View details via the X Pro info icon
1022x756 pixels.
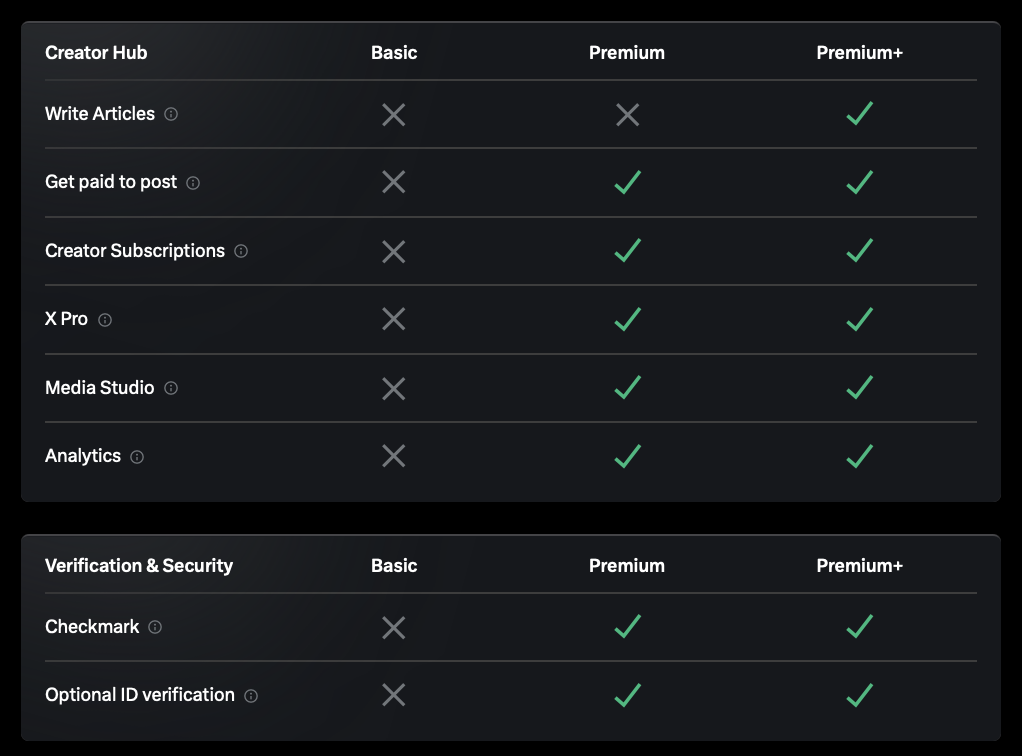[105, 319]
